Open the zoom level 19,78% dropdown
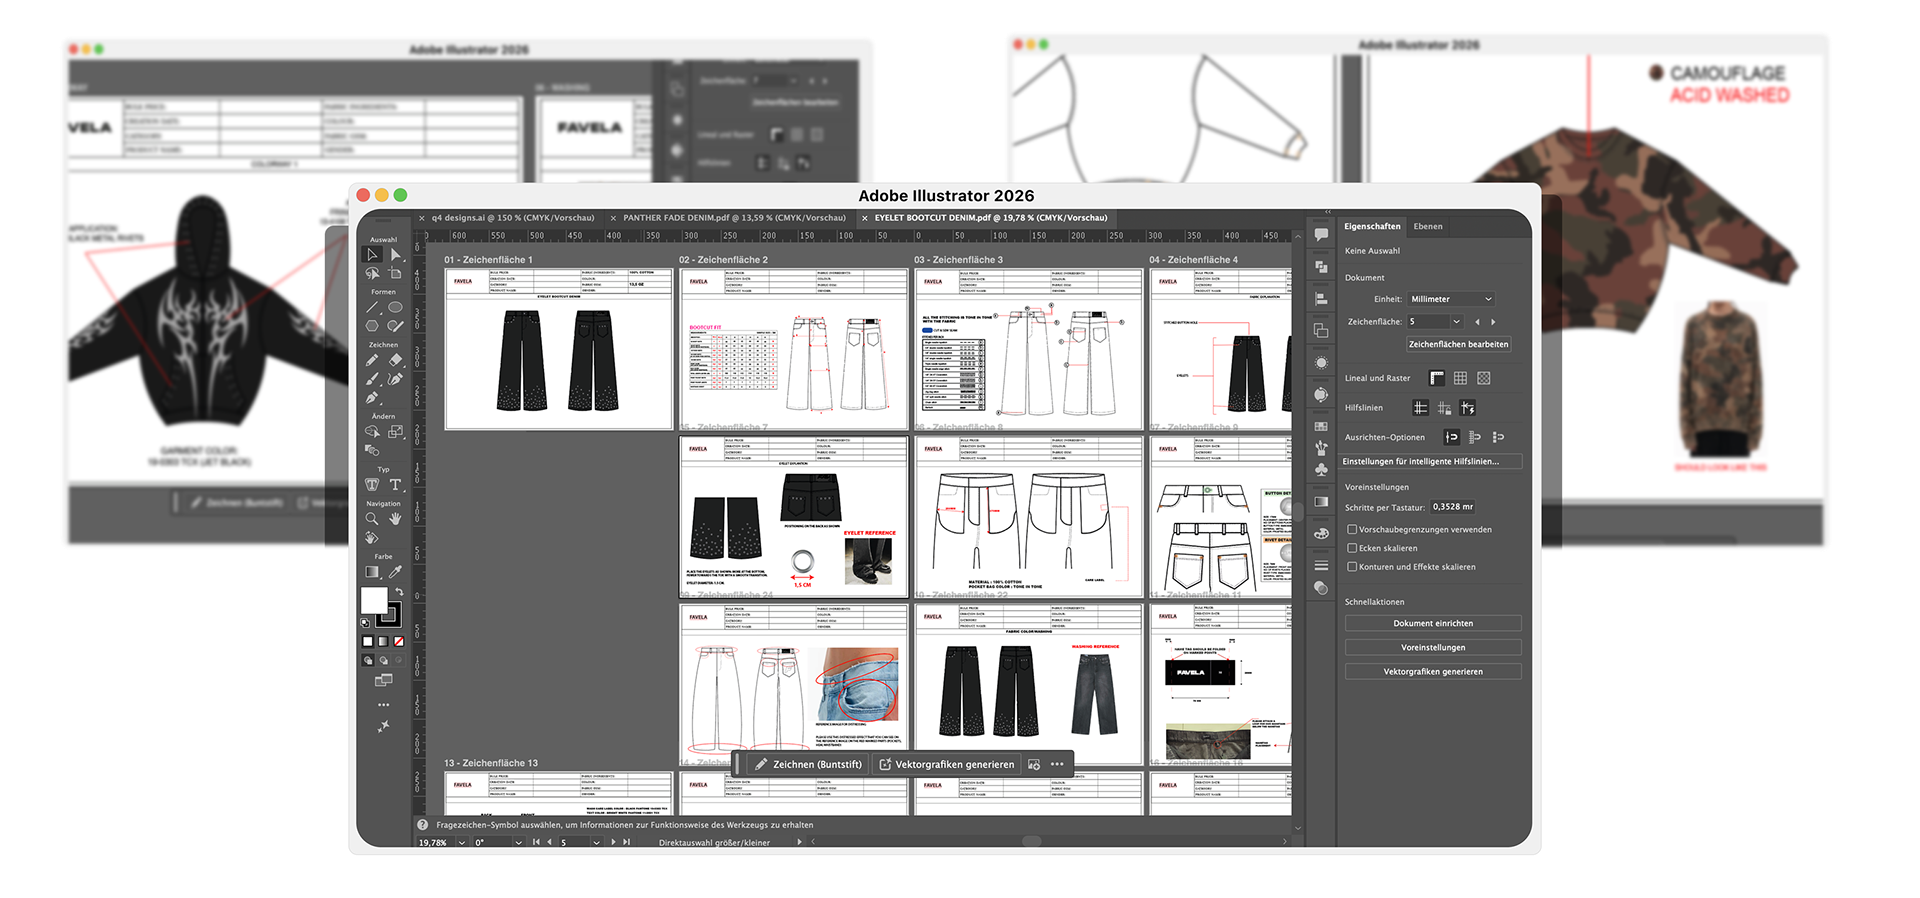This screenshot has height=898, width=1920. click(x=461, y=843)
